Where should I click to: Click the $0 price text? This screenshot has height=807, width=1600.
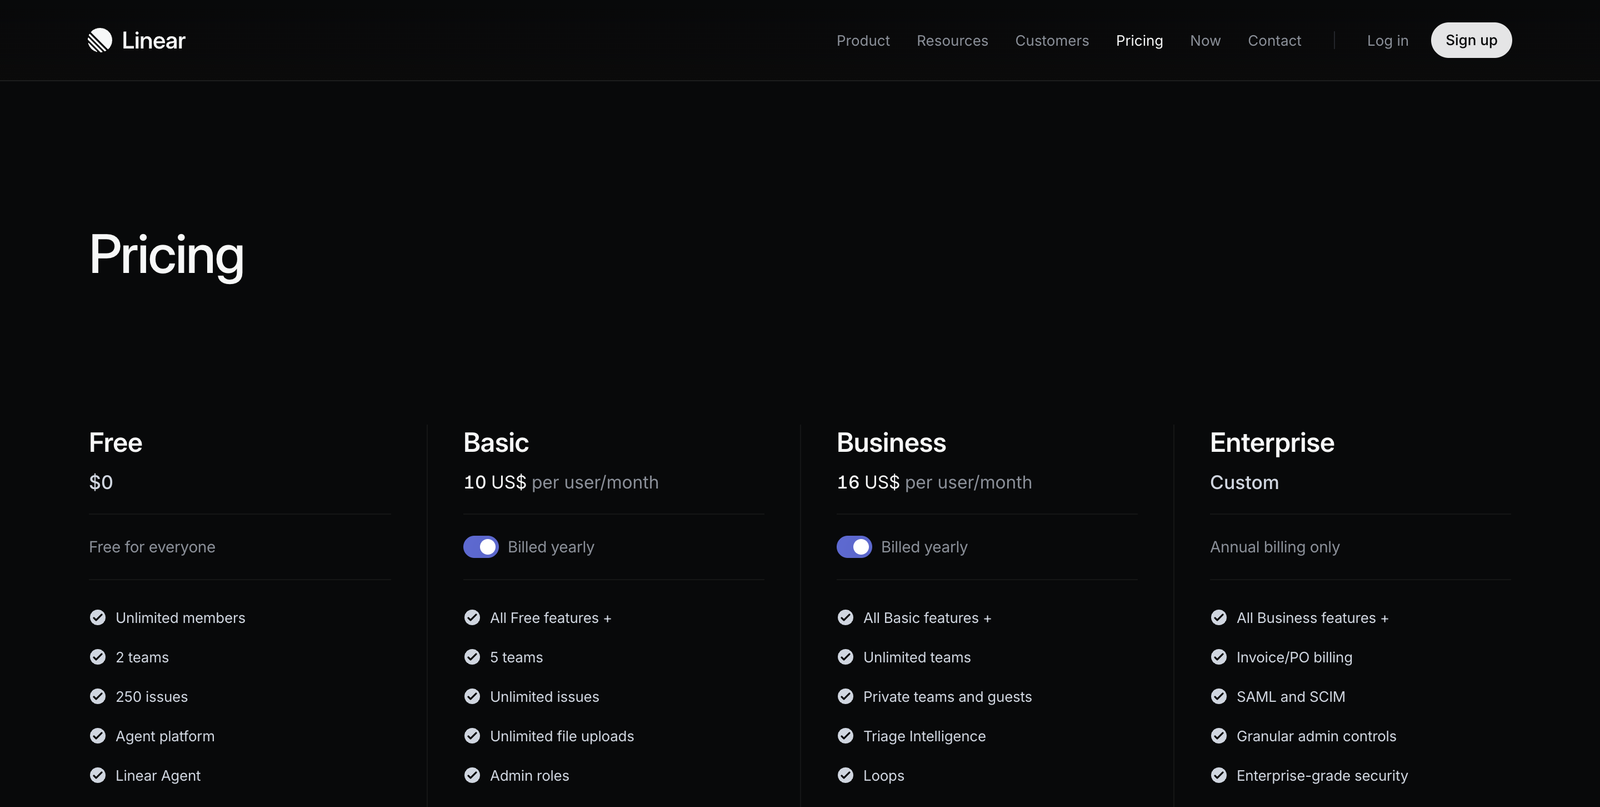101,482
